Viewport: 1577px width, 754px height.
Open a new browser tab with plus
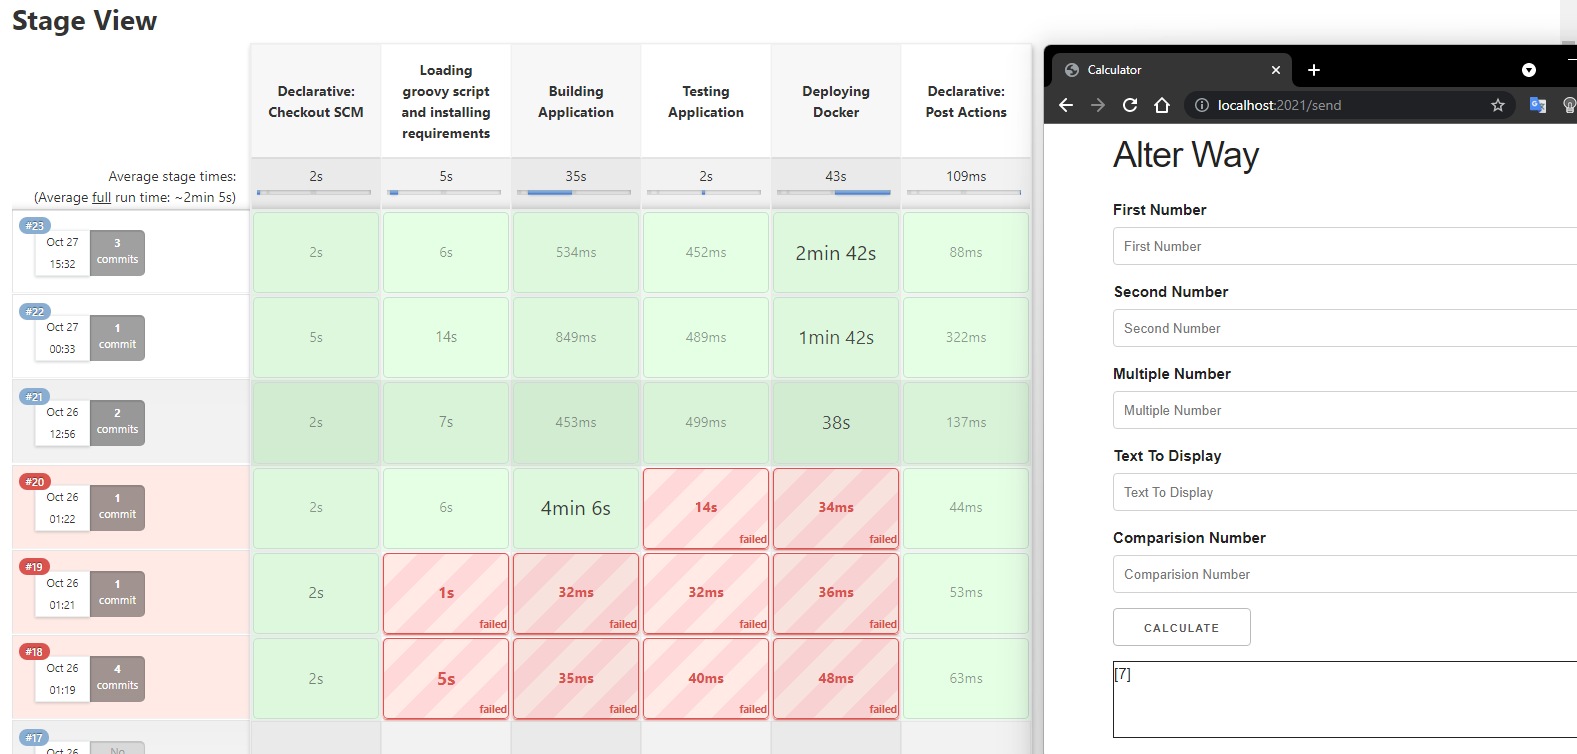tap(1314, 70)
